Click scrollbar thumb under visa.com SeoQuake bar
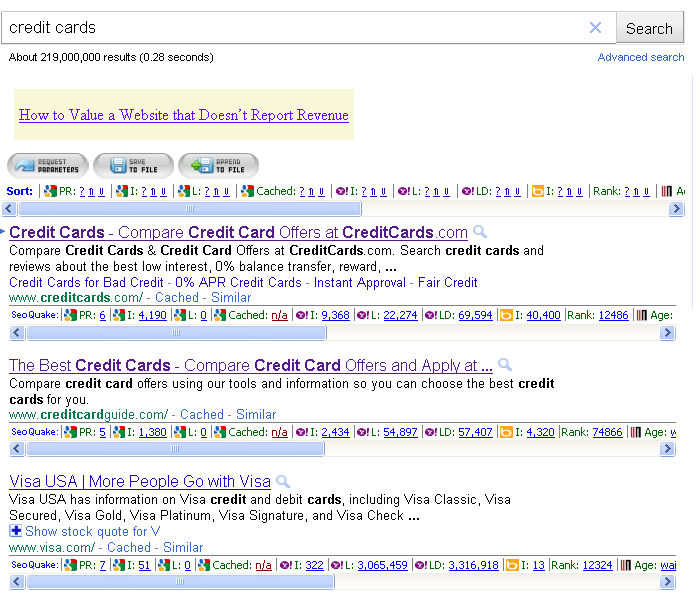Viewport: 696px width, 597px height. coord(180,581)
